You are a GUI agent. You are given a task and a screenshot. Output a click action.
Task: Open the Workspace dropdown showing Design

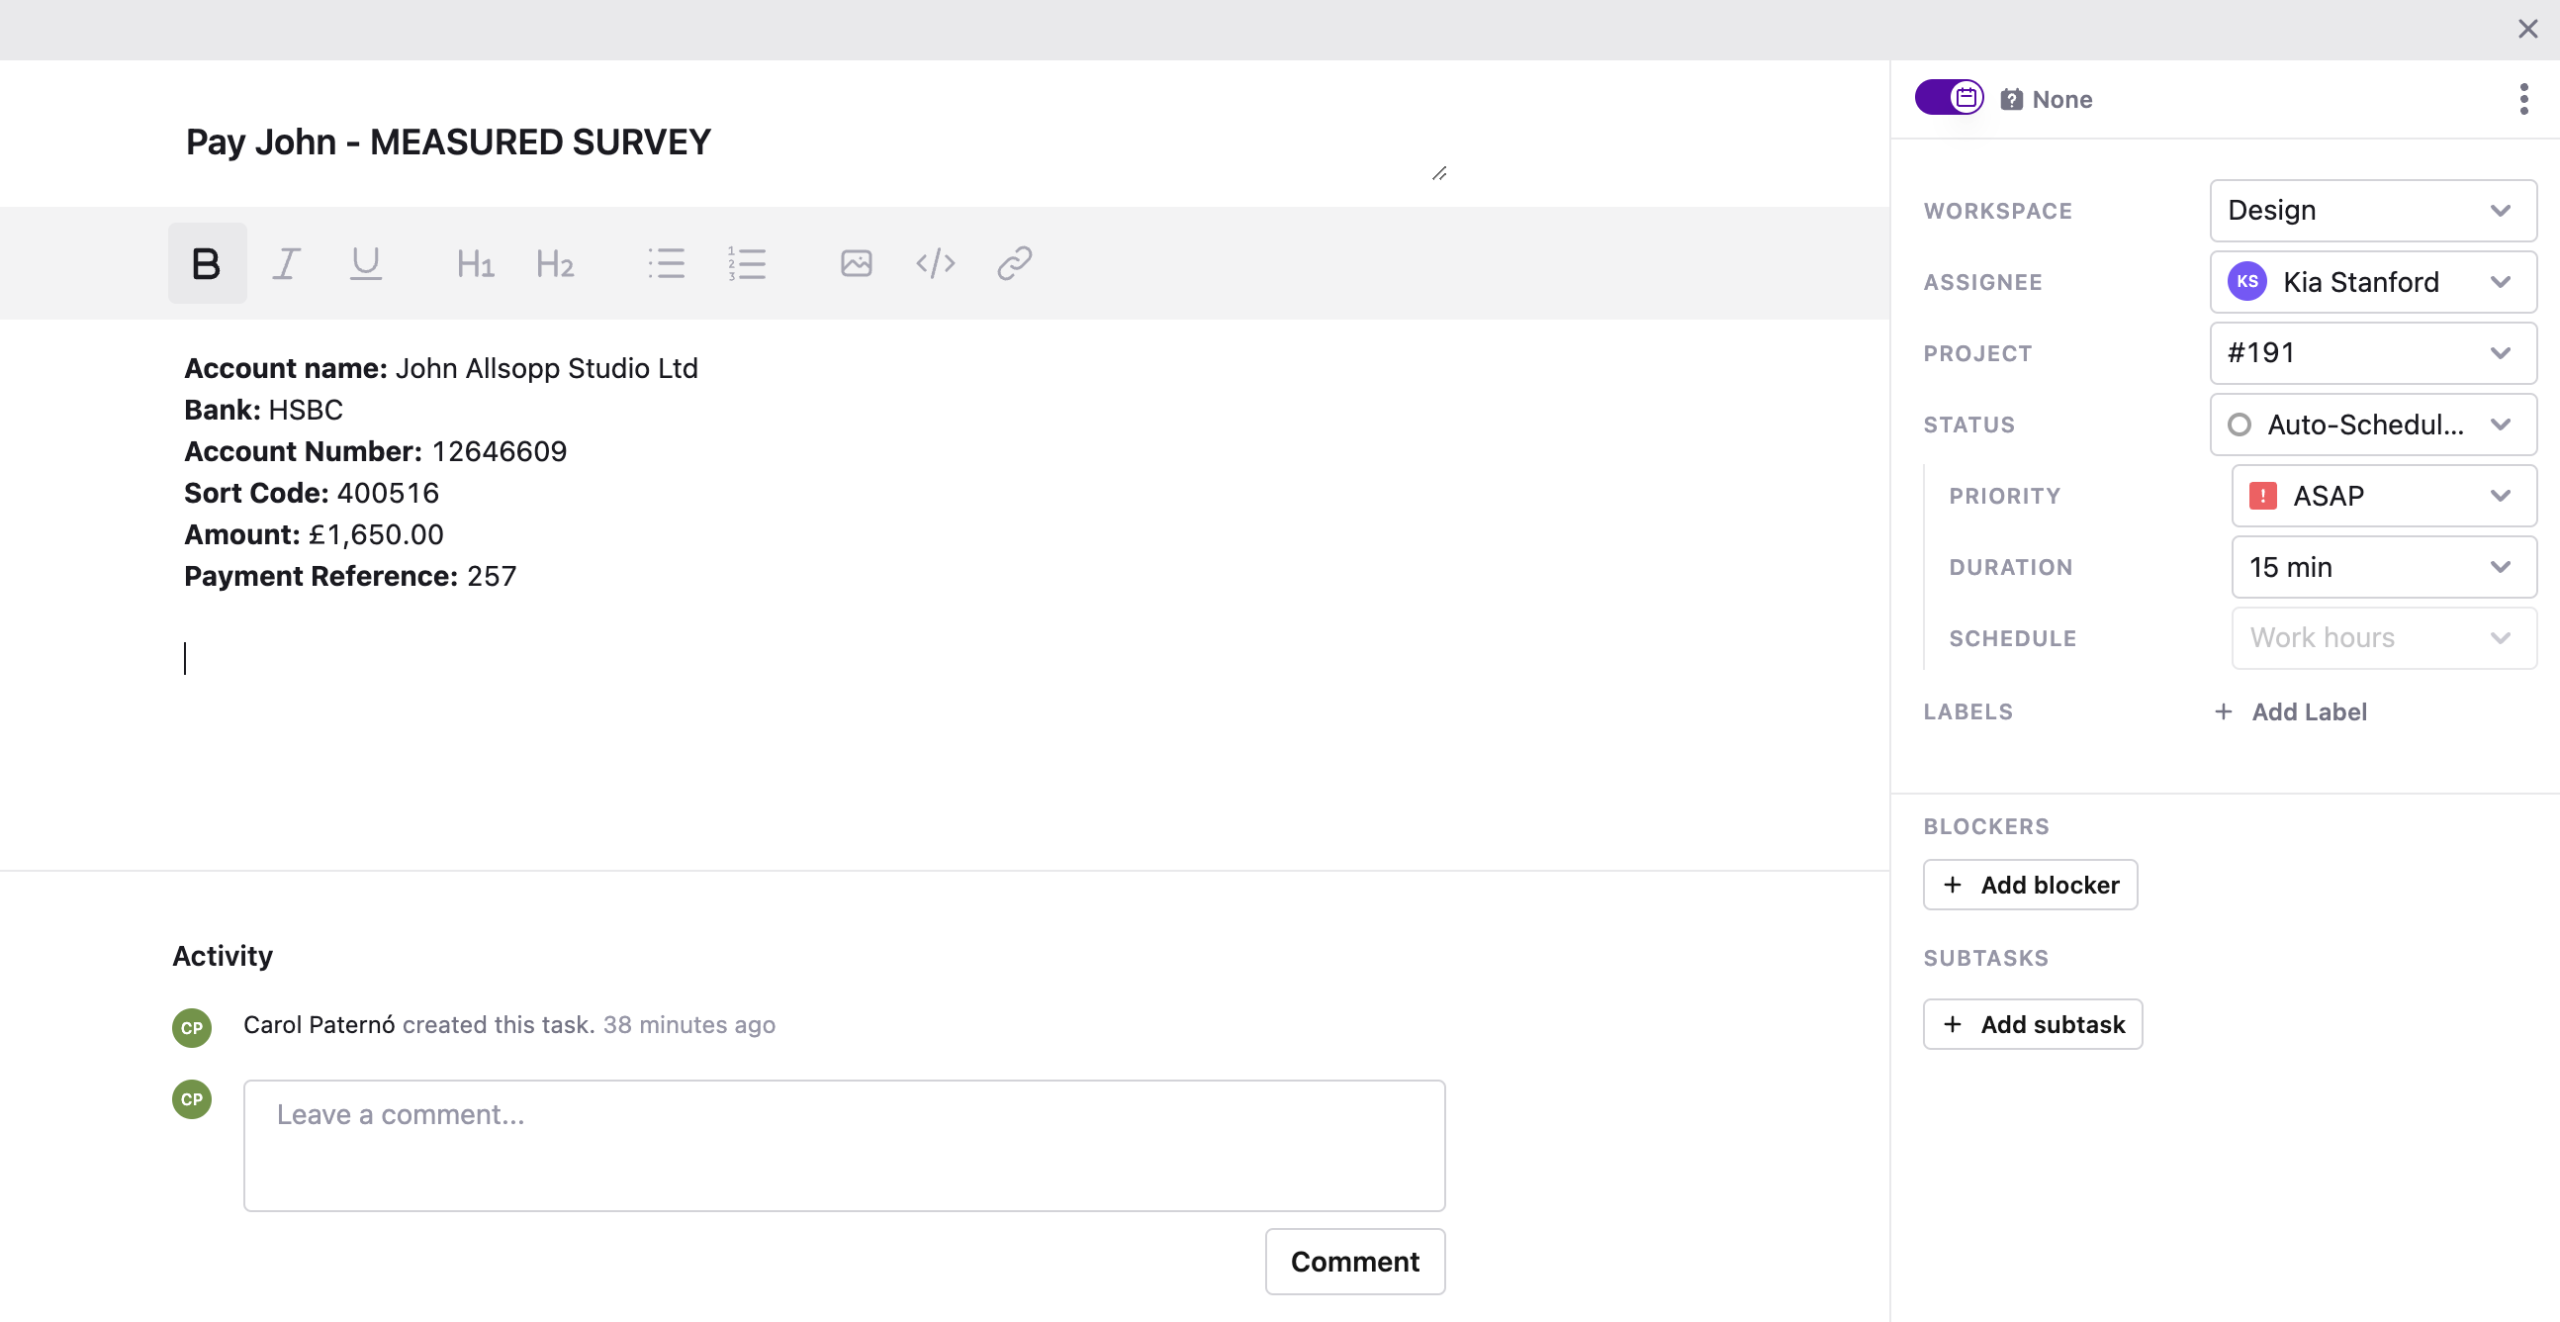coord(2372,210)
